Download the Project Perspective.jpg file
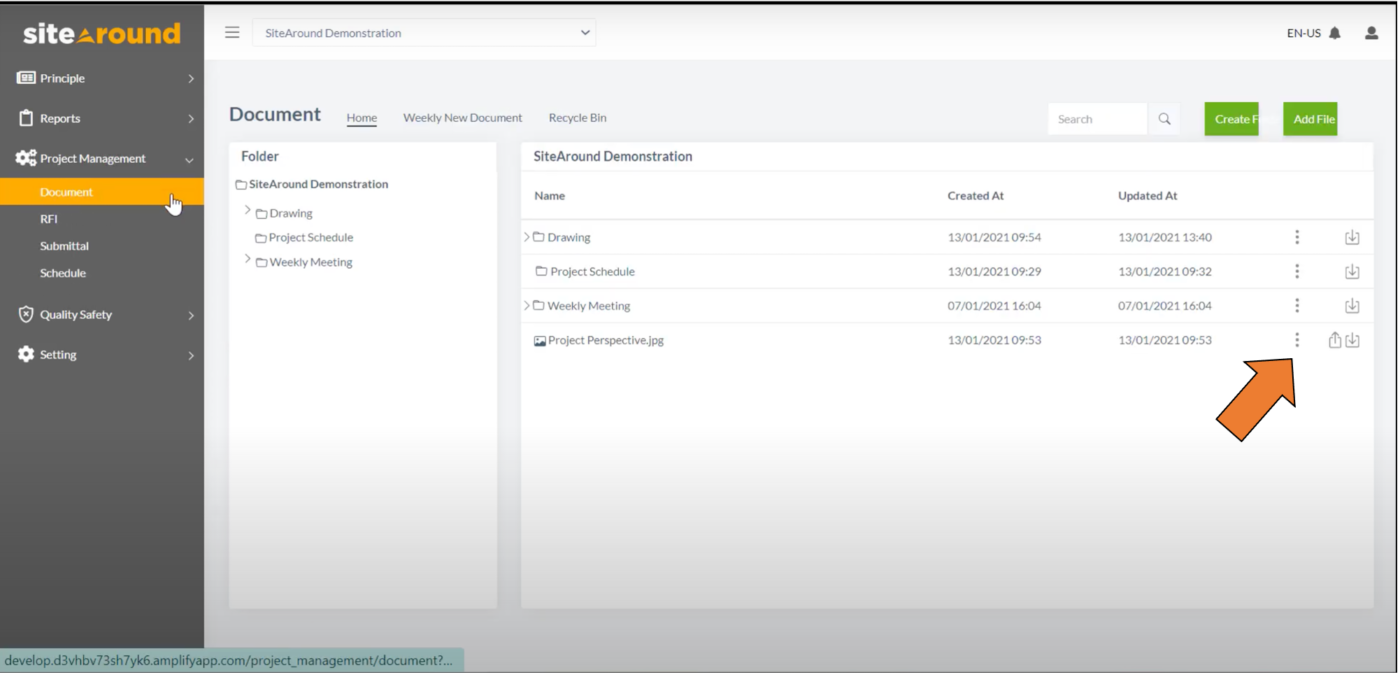The width and height of the screenshot is (1400, 673). (x=1353, y=340)
